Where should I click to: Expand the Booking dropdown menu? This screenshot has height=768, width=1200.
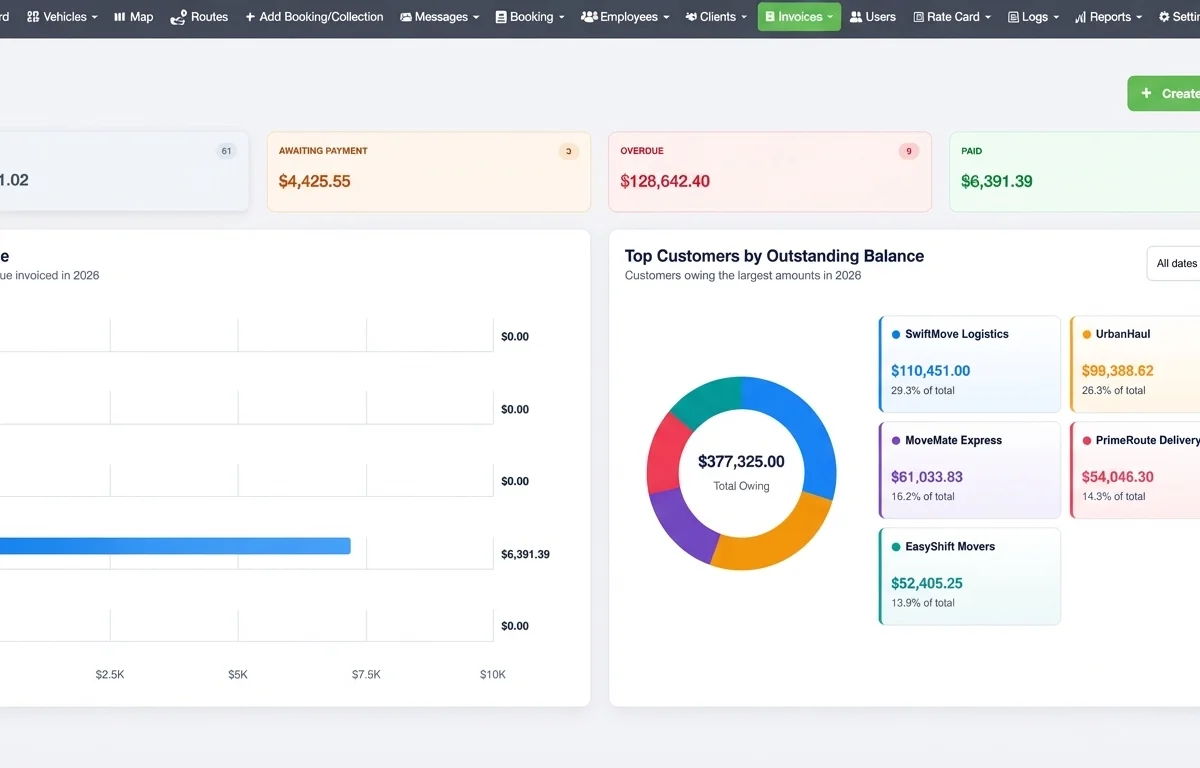[530, 17]
